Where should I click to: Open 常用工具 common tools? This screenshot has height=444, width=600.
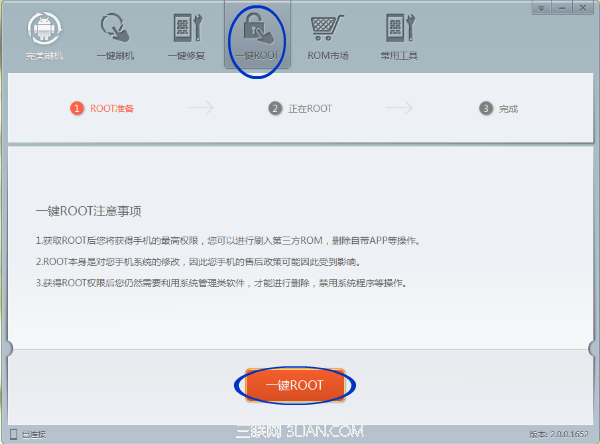(399, 36)
